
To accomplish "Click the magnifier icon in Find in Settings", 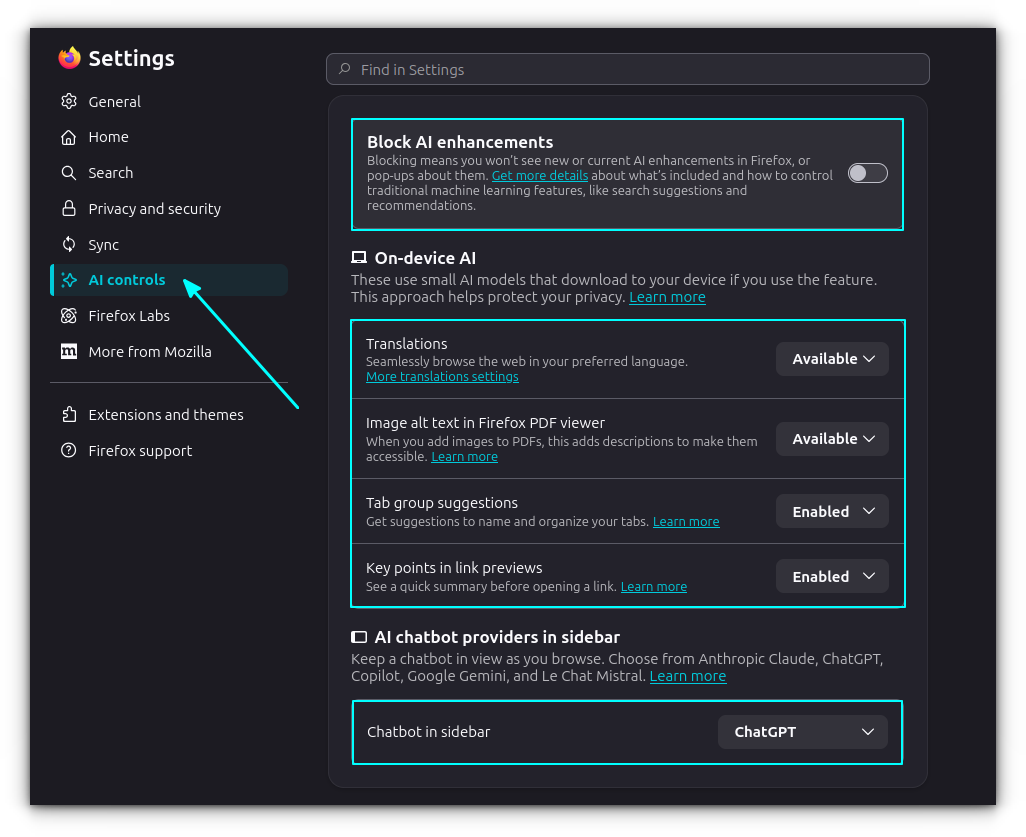I will 344,69.
